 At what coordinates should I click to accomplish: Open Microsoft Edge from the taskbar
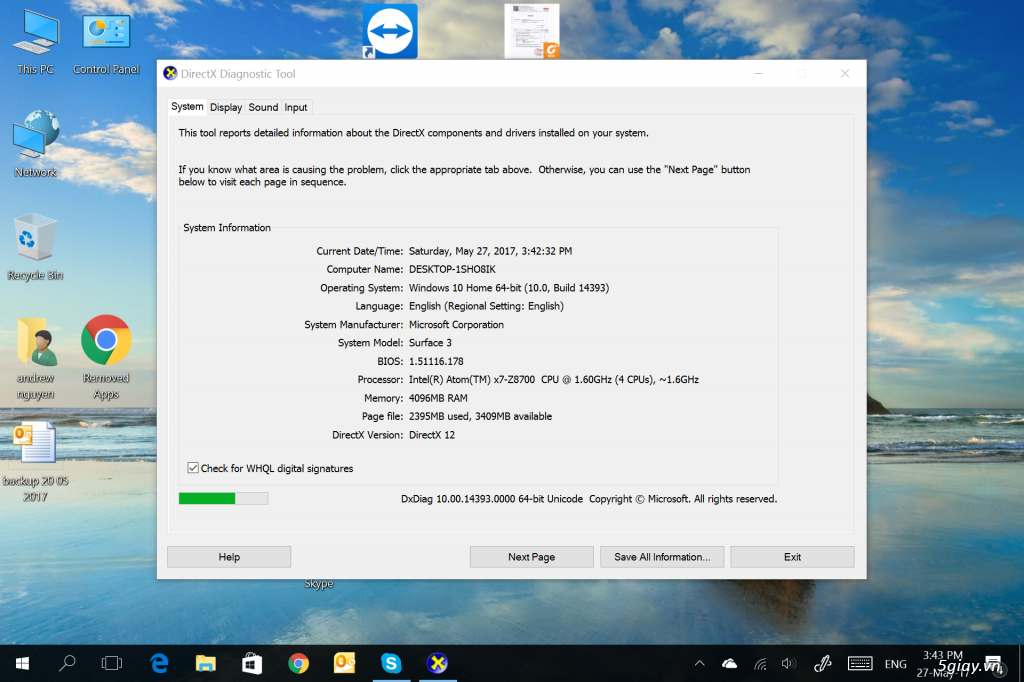tap(159, 662)
